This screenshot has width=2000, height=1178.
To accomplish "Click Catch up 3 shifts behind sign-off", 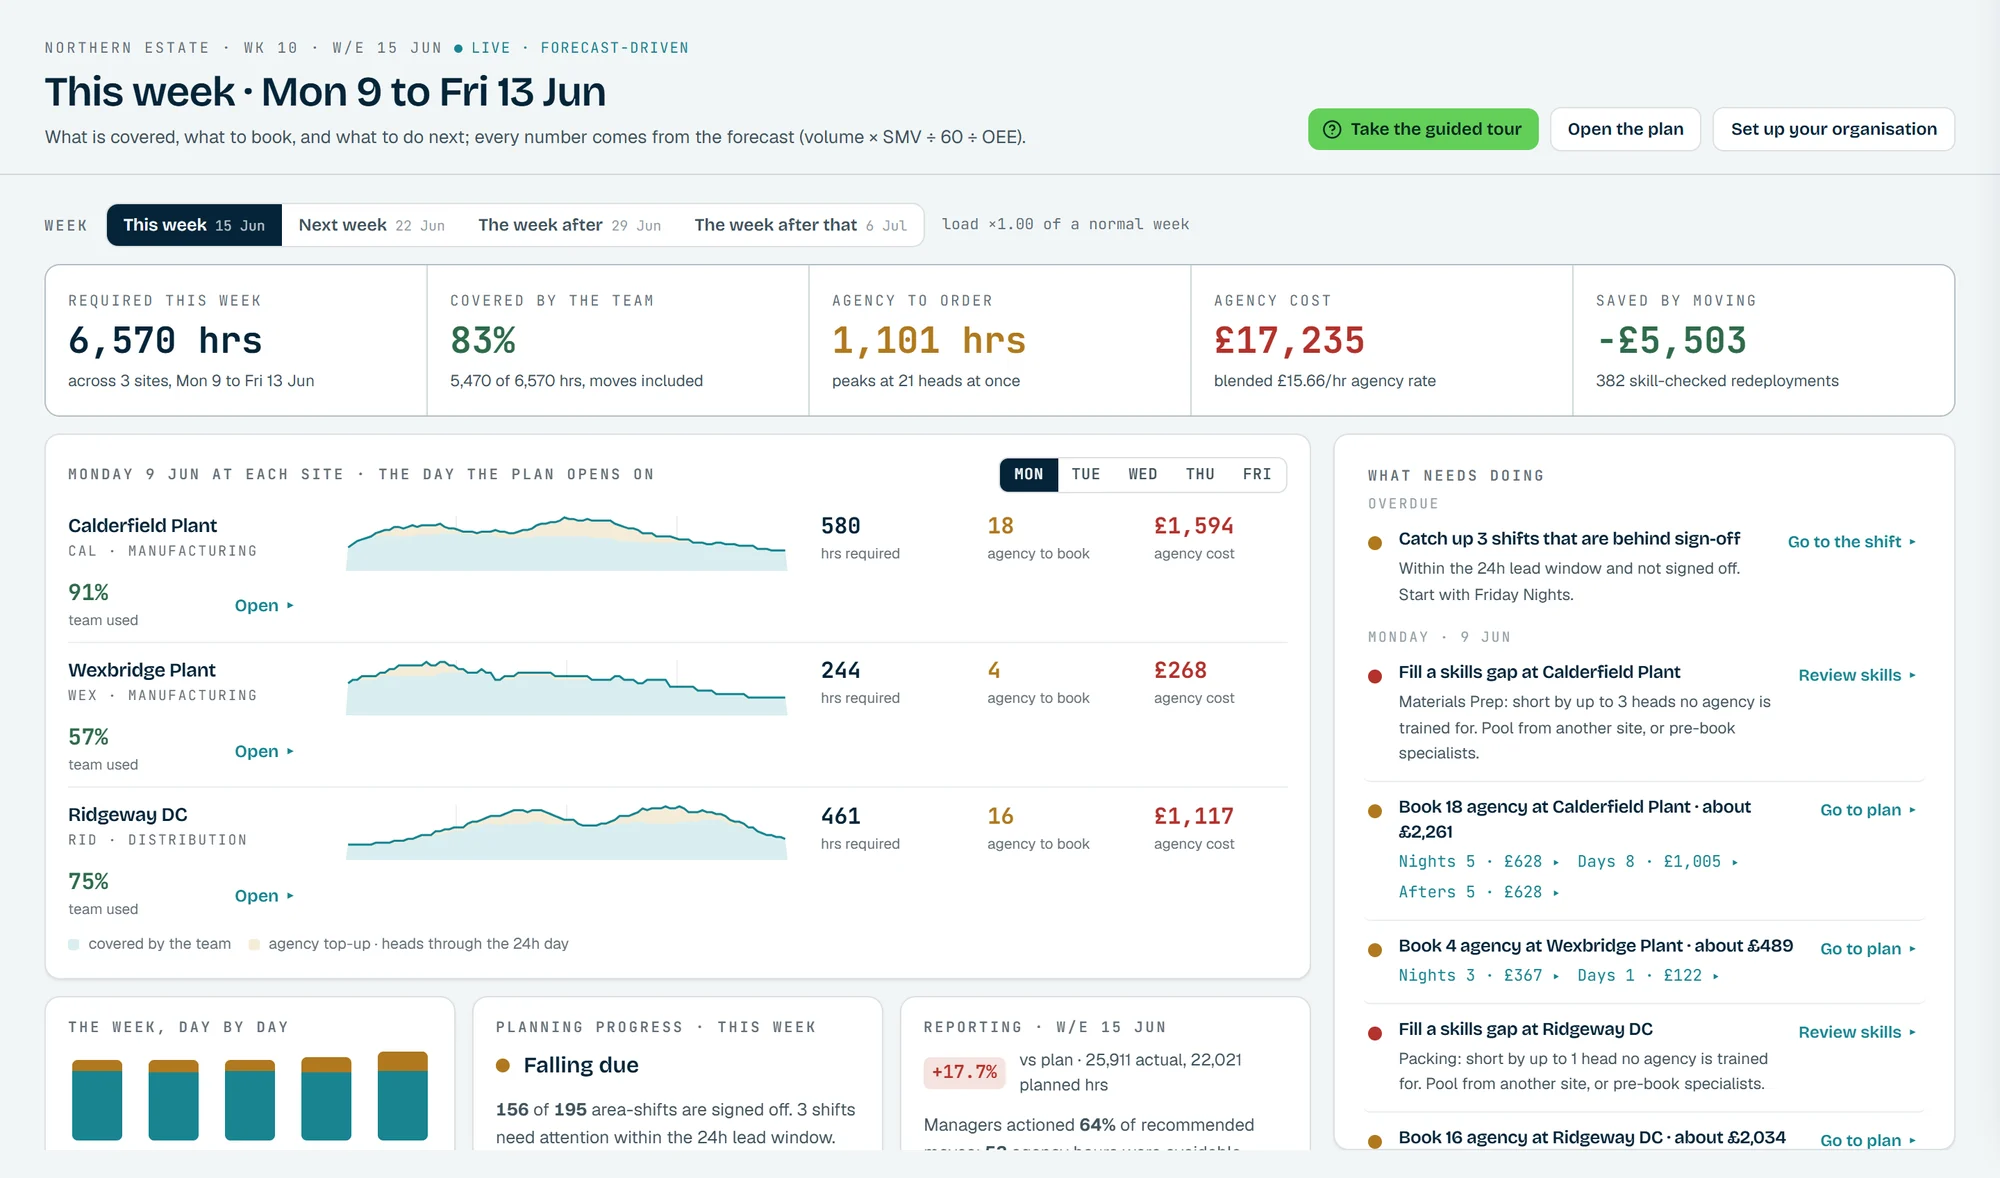I will point(1569,539).
